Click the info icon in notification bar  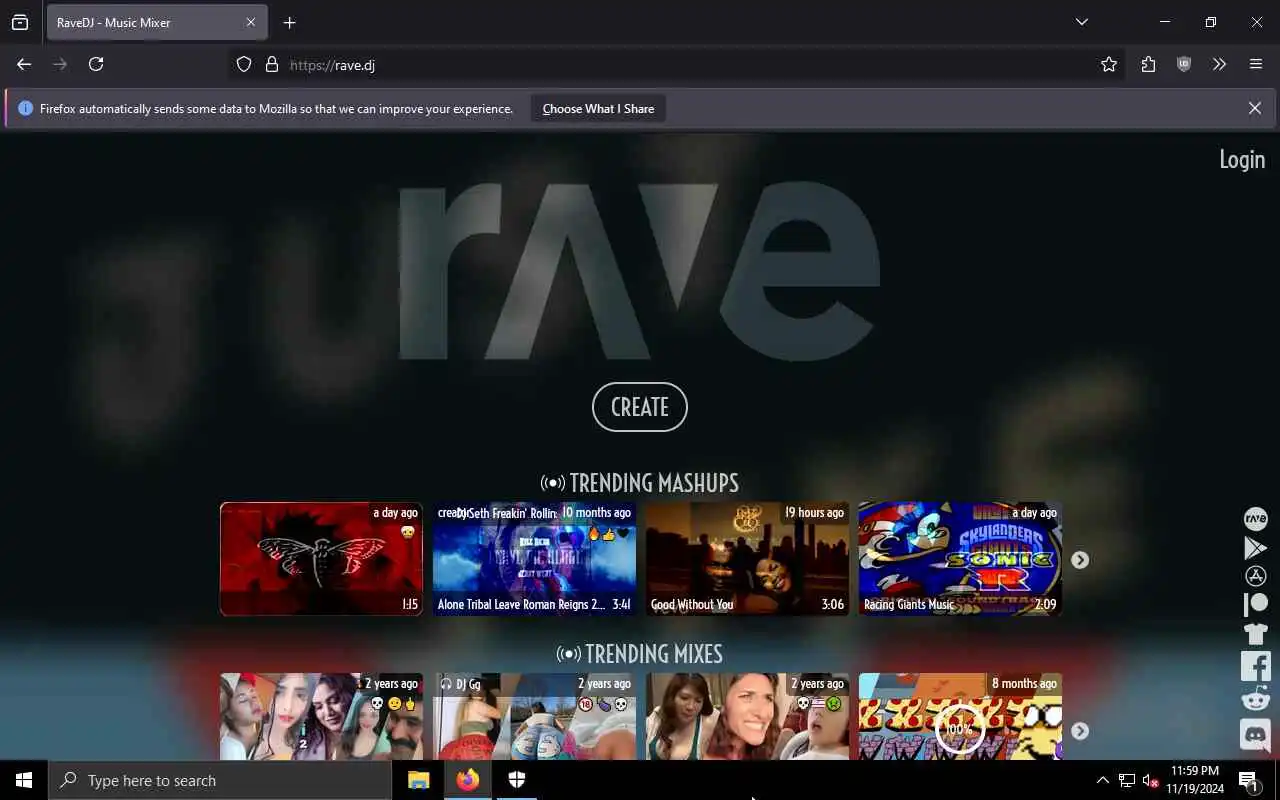tap(25, 109)
